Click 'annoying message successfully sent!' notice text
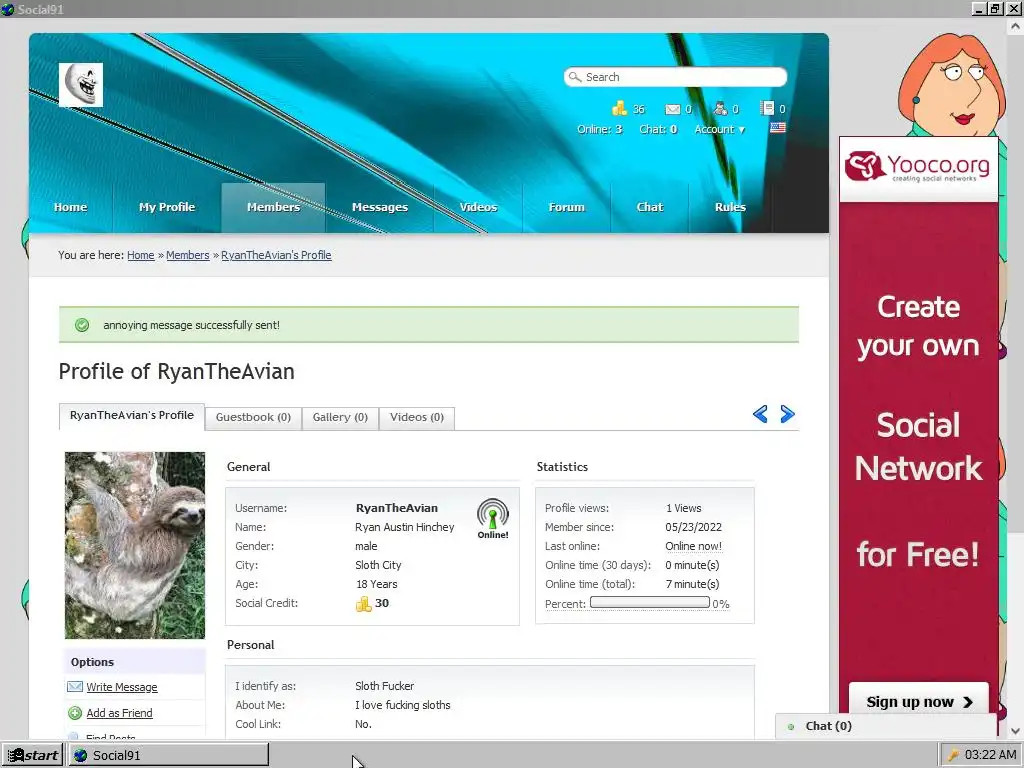 (191, 325)
